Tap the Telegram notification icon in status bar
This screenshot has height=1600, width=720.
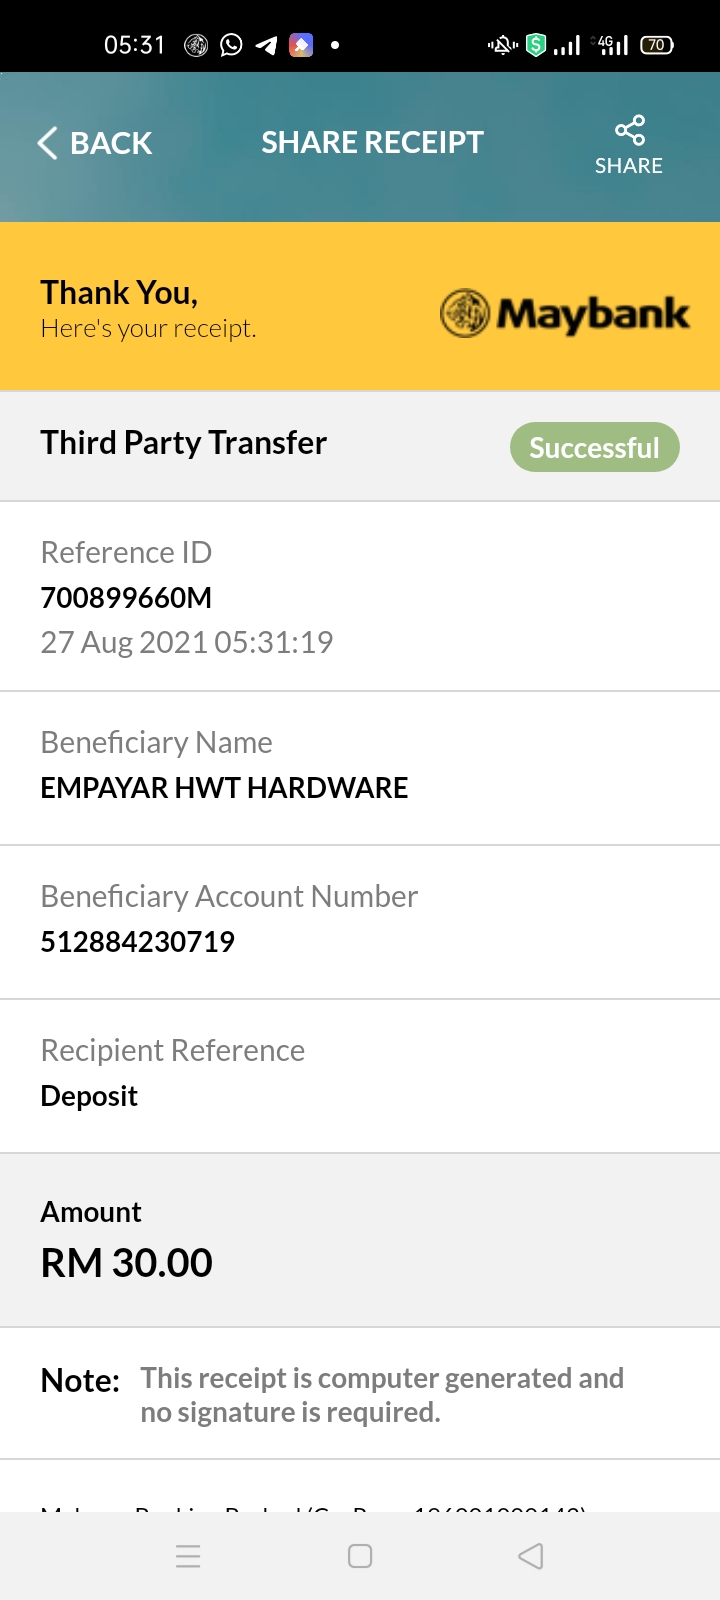[266, 45]
